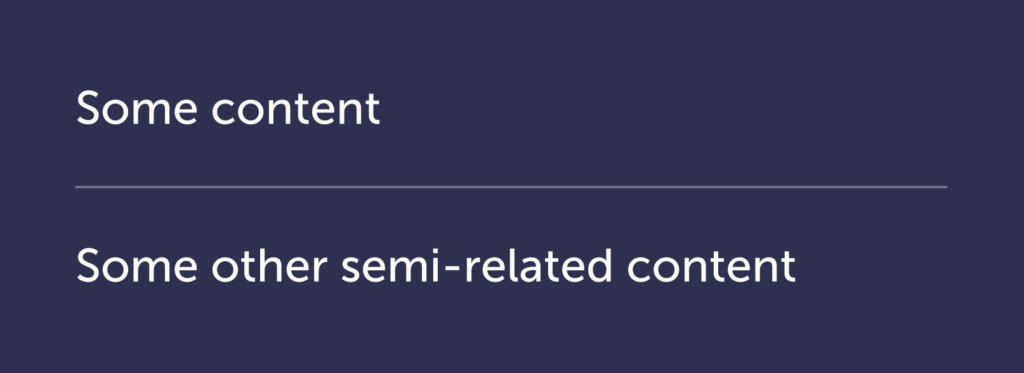The image size is (1024, 373).
Task: Click the horizontal divider line between sections
Action: tap(511, 187)
